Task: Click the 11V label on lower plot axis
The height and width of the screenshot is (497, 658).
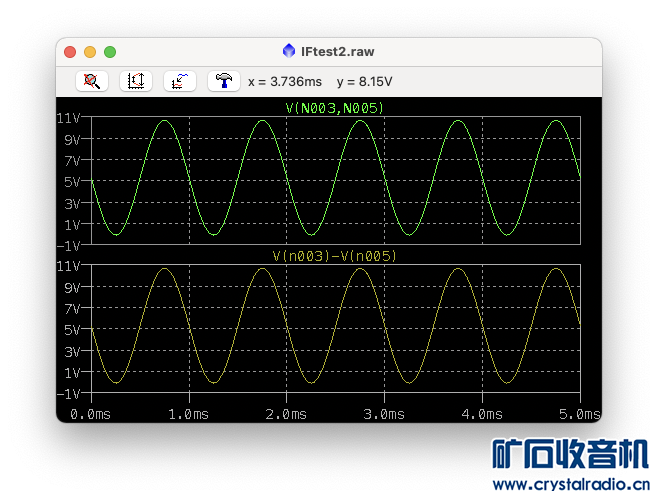Action: pyautogui.click(x=68, y=267)
